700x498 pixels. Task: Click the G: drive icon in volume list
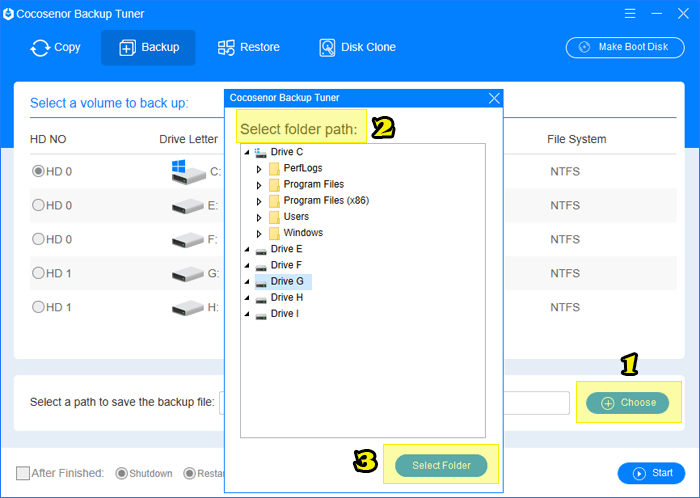click(x=188, y=274)
